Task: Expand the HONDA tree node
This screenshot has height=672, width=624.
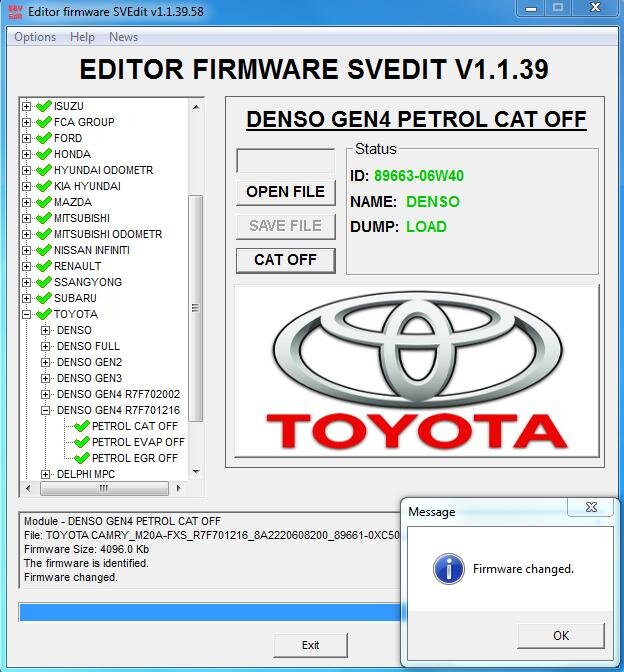Action: (x=27, y=154)
